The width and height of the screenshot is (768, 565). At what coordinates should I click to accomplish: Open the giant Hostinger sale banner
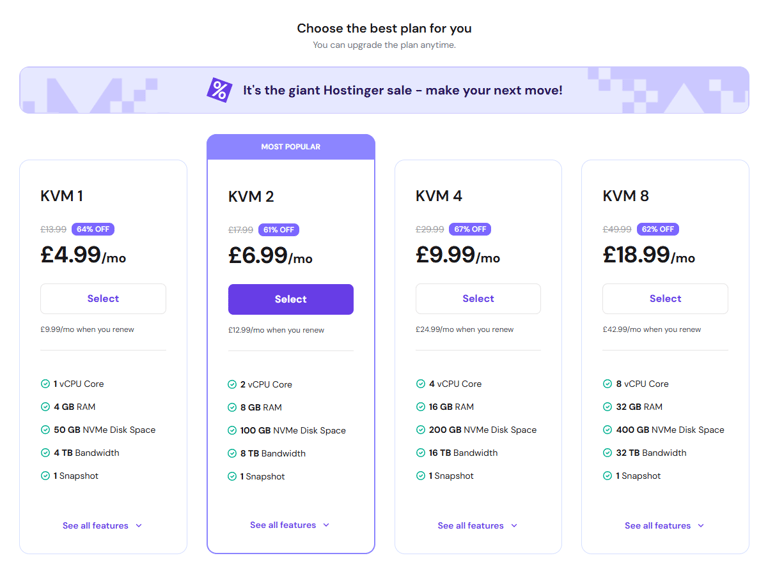click(x=402, y=90)
